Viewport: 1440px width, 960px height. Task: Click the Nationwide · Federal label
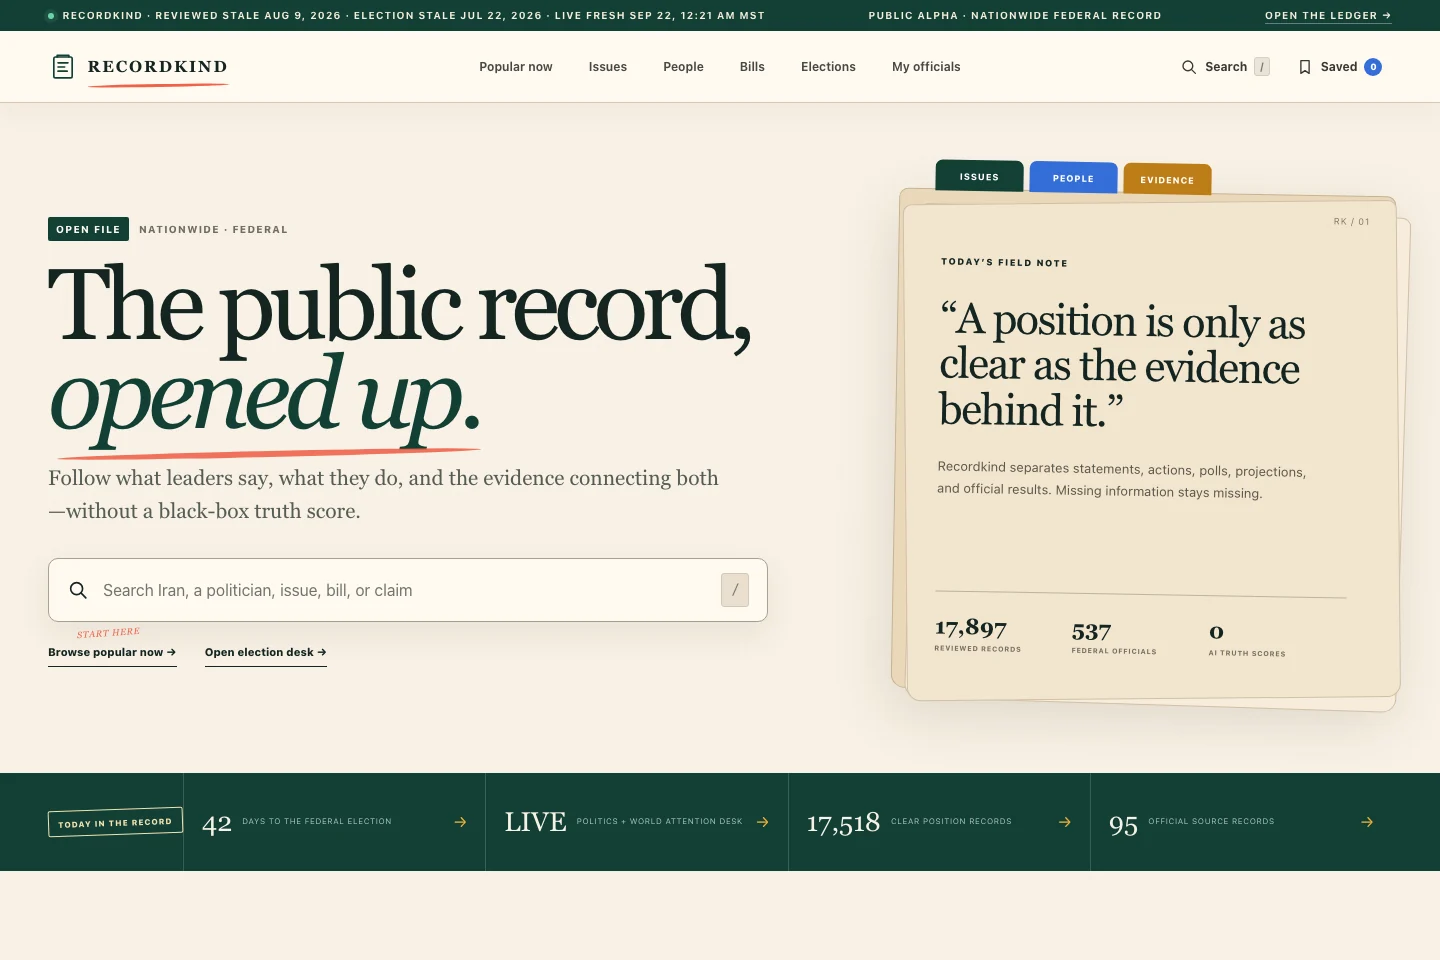(x=213, y=229)
